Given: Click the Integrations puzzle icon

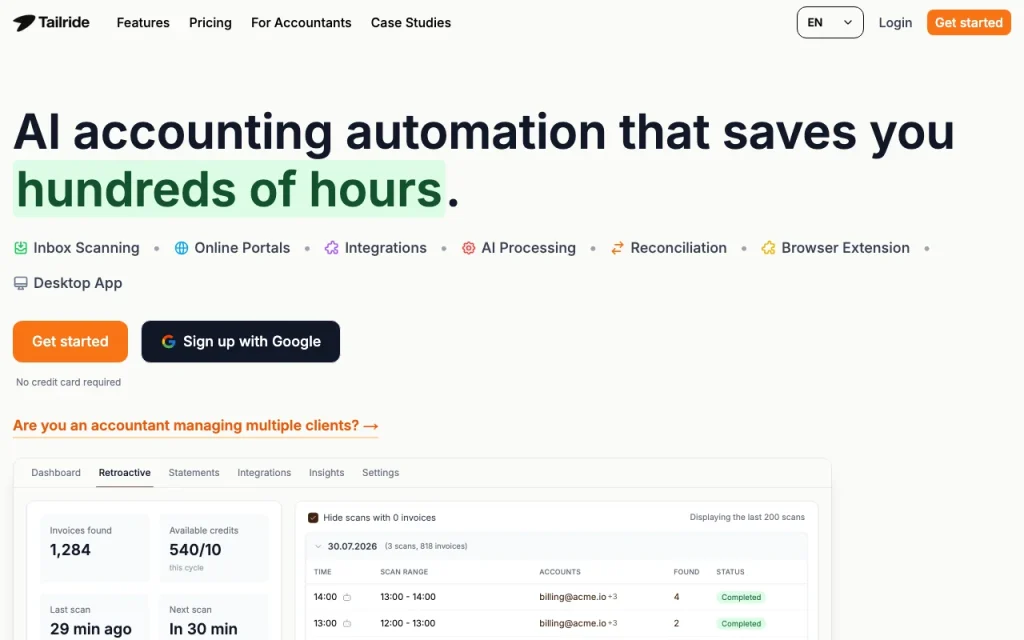Looking at the screenshot, I should (332, 248).
